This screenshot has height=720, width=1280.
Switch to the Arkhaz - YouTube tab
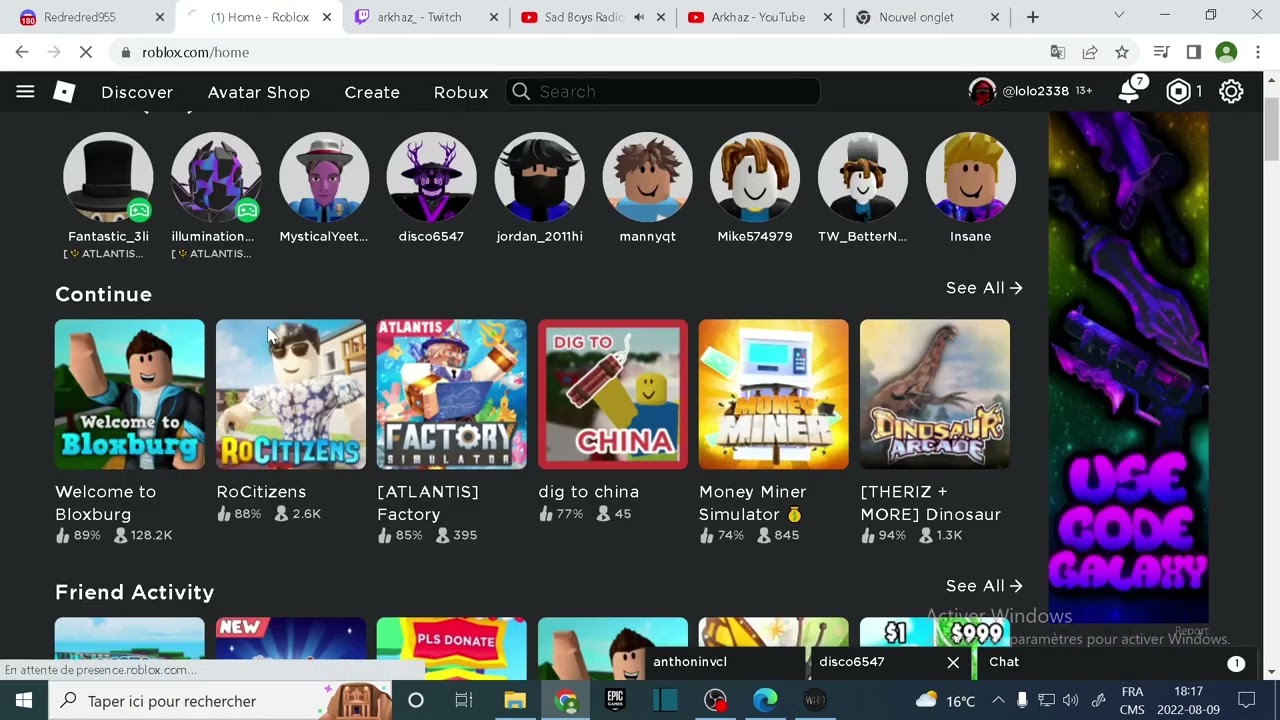[758, 17]
